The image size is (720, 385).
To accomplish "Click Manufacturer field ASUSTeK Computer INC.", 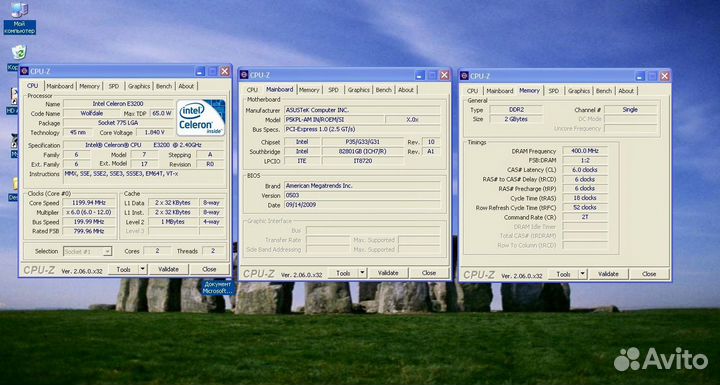I will pos(362,110).
